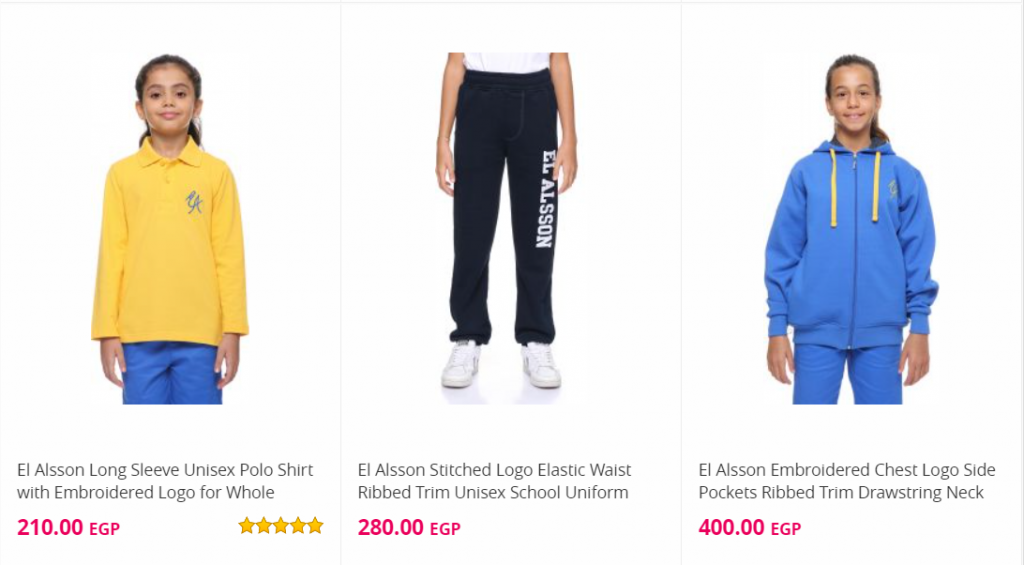The width and height of the screenshot is (1024, 565).
Task: Click the blue shorts in polo photo
Action: (x=171, y=373)
